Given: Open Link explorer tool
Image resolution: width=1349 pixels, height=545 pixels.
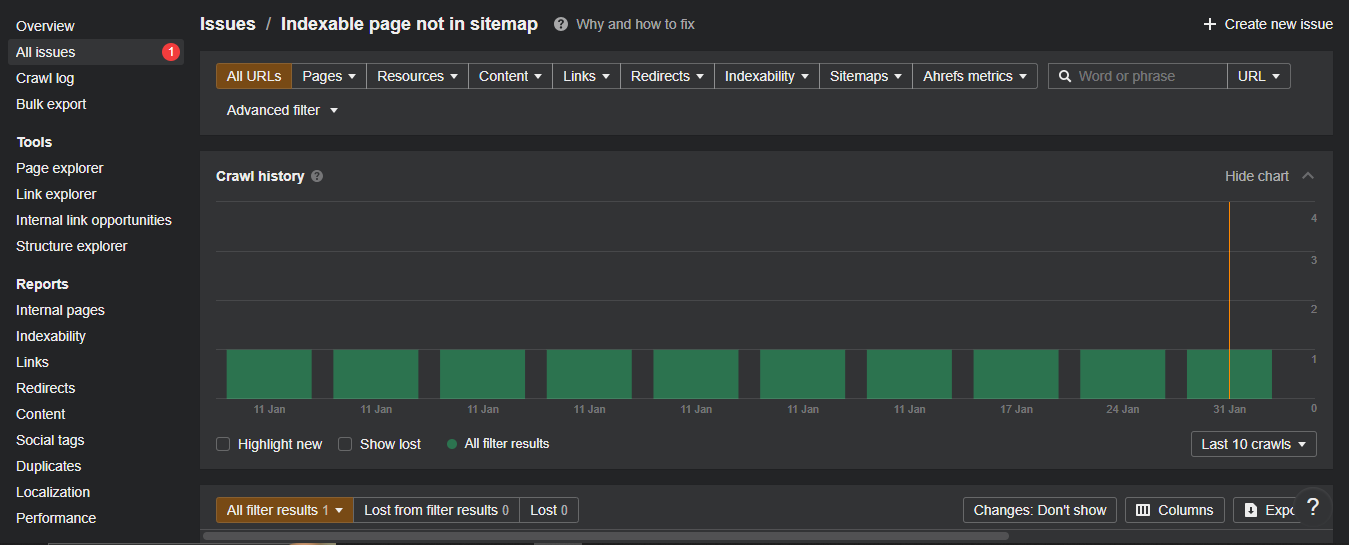Looking at the screenshot, I should [x=56, y=194].
